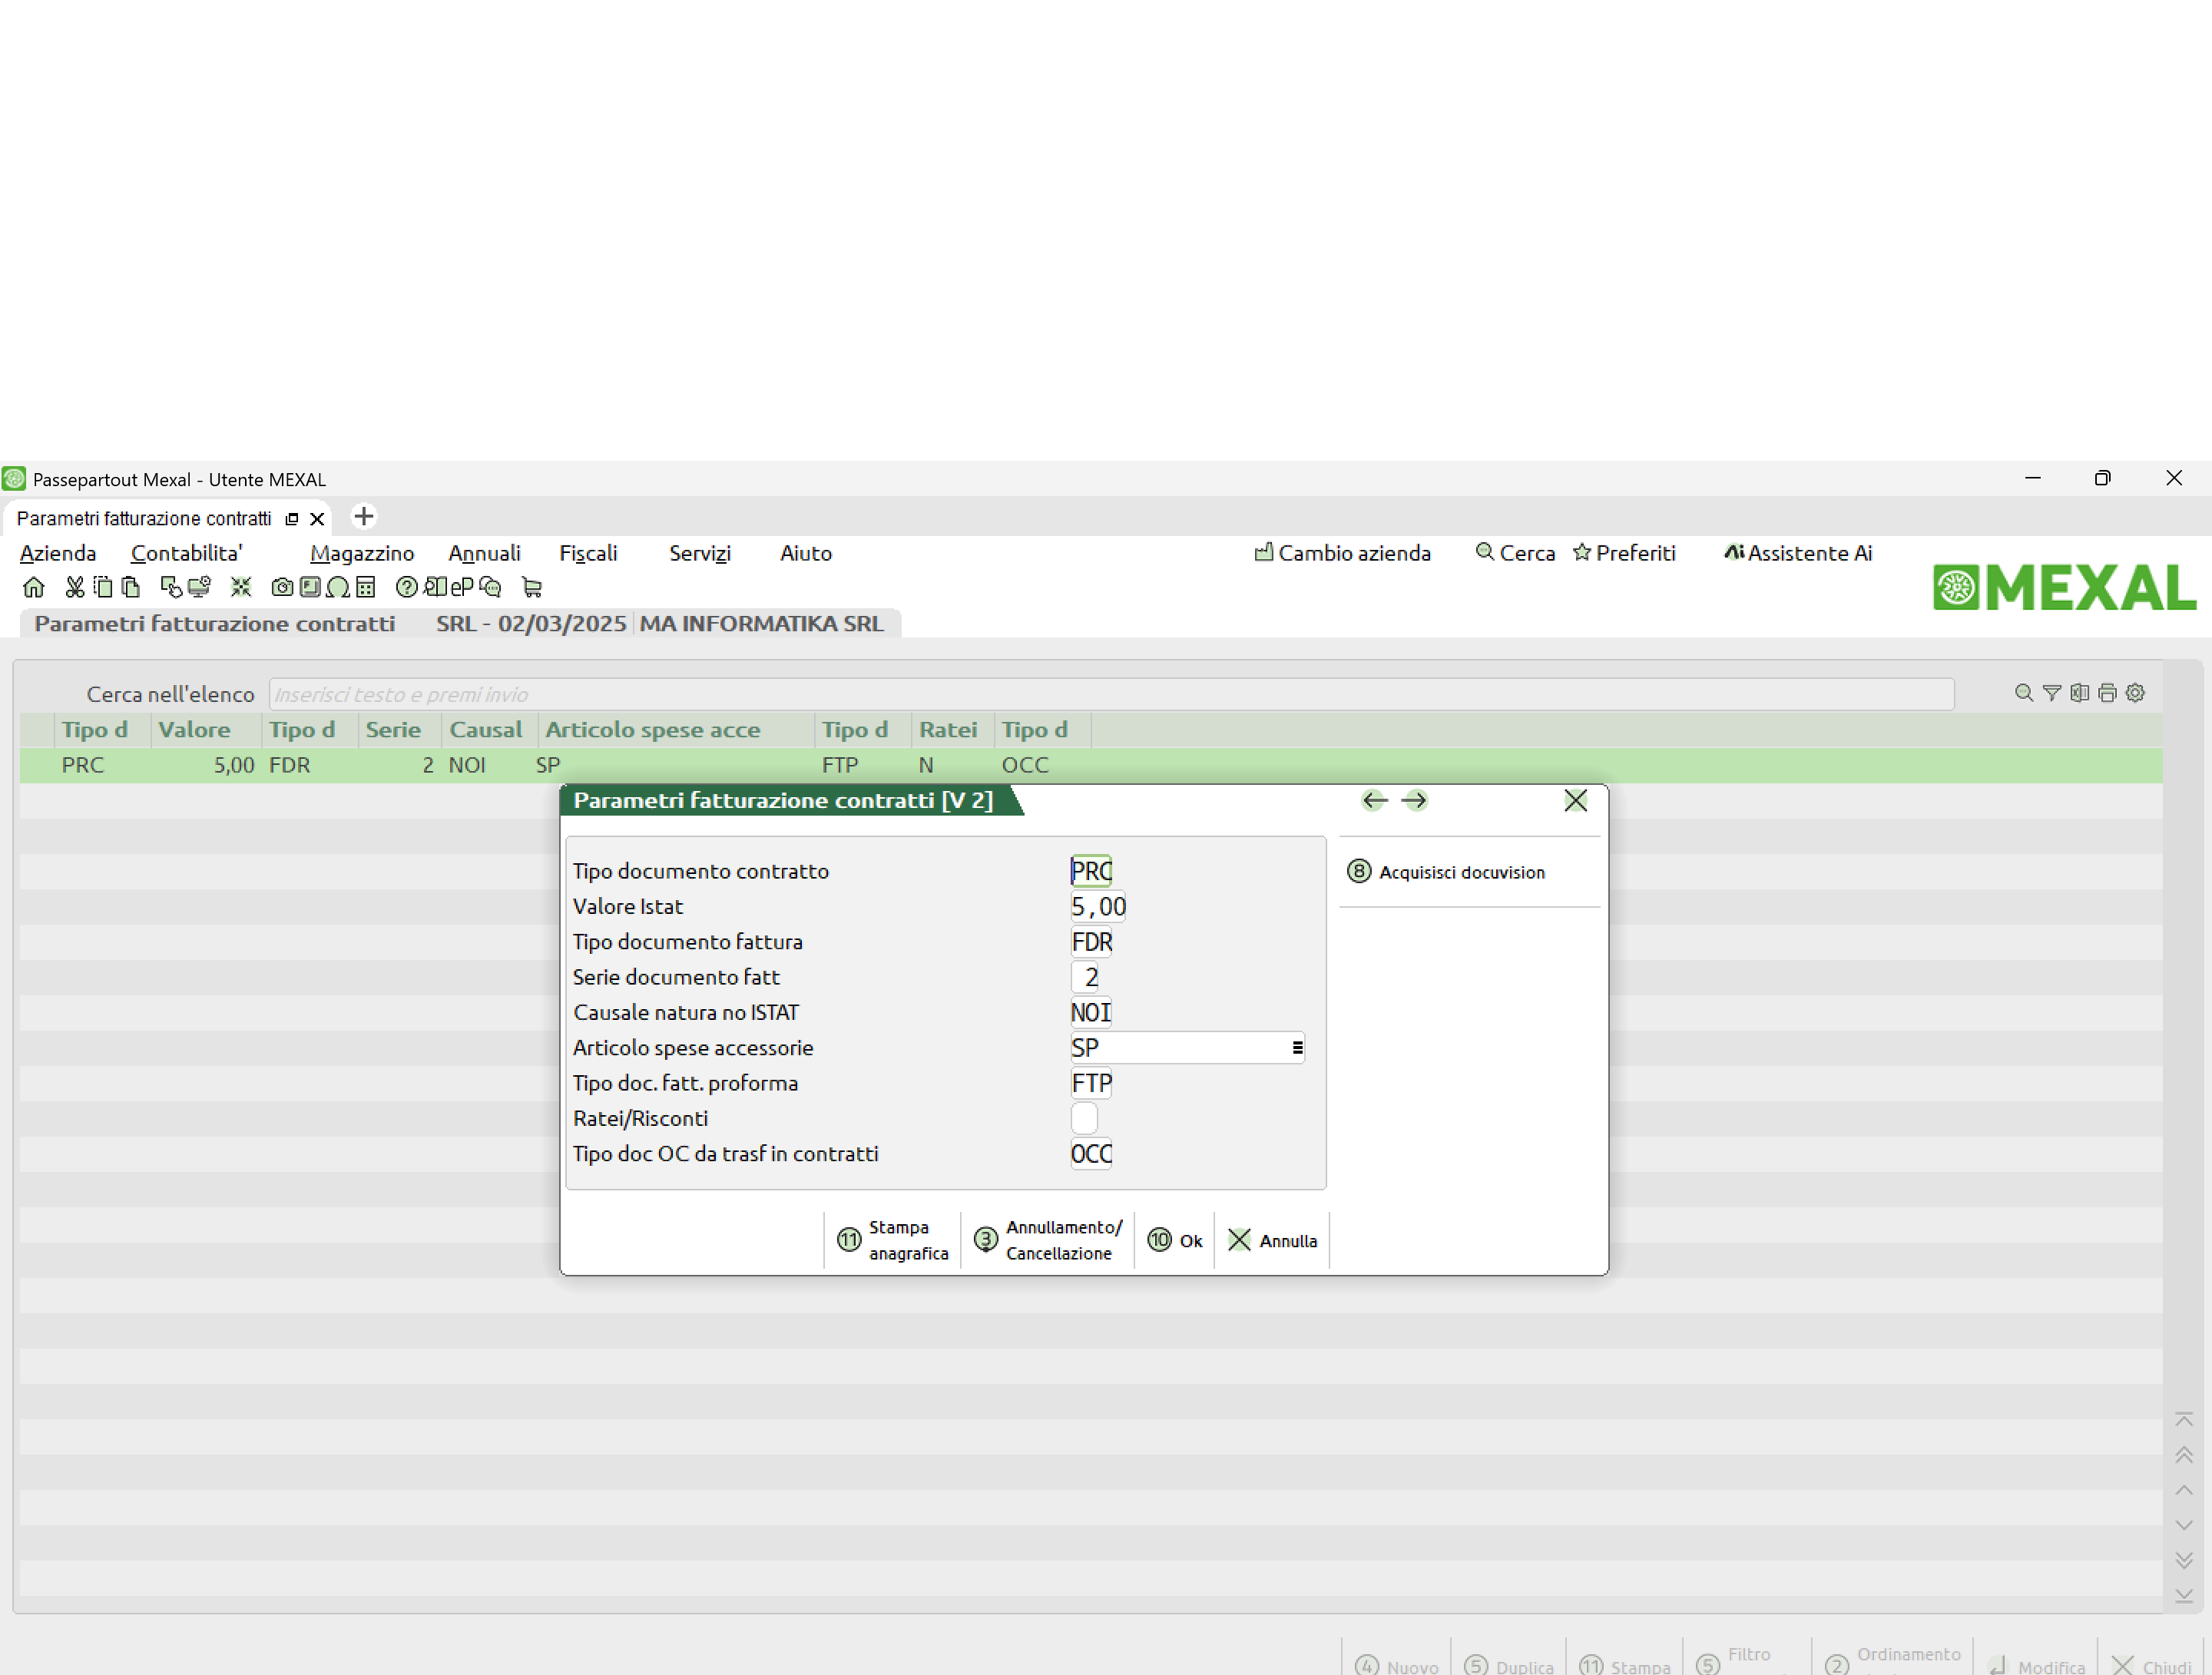Click the list settings gear icon
This screenshot has width=2212, height=1675.
point(2135,693)
